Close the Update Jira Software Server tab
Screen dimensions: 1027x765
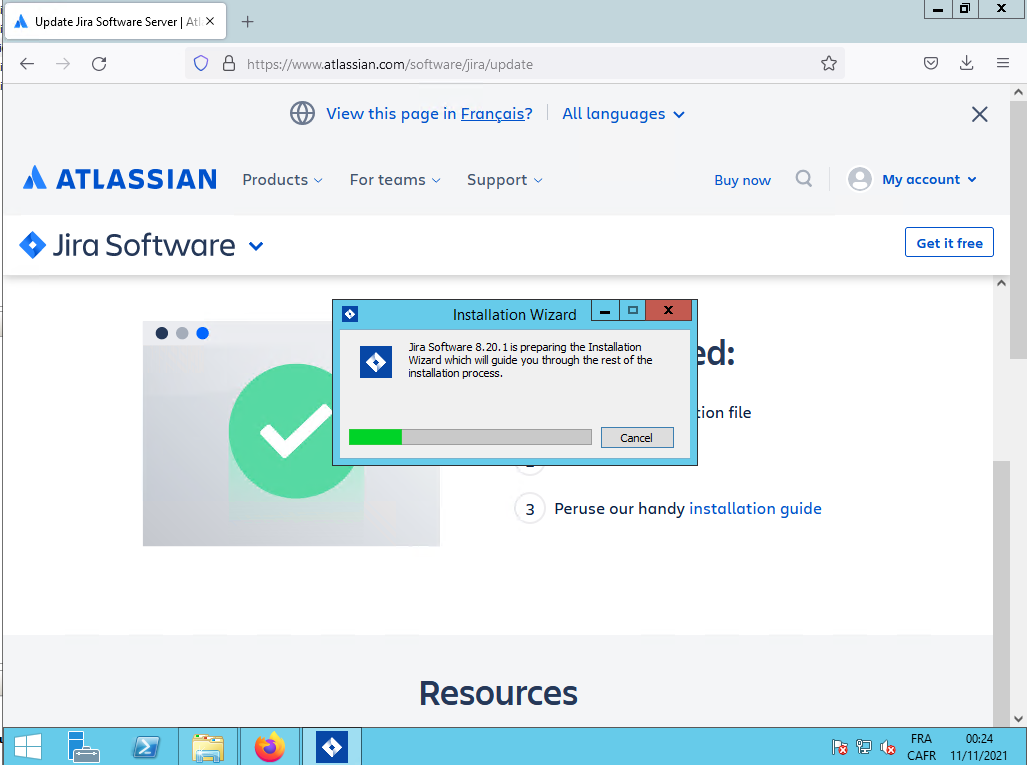pos(210,22)
